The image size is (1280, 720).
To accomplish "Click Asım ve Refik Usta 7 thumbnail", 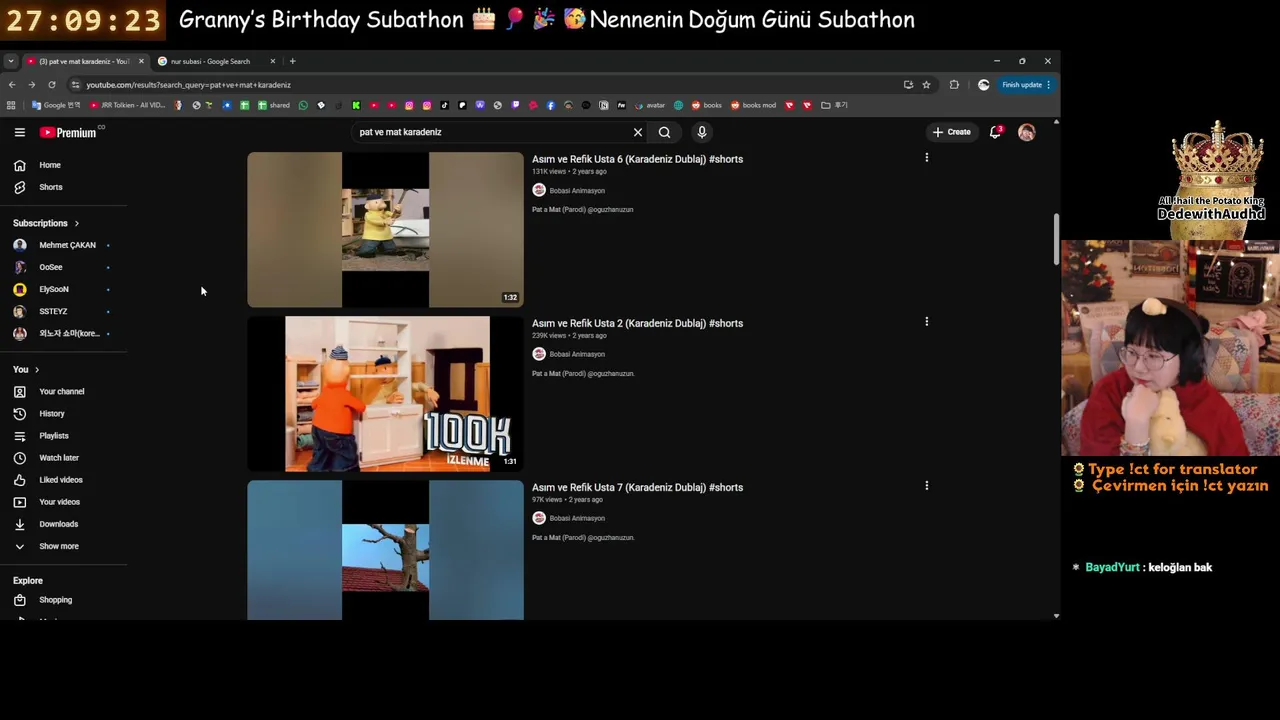I will coord(385,550).
